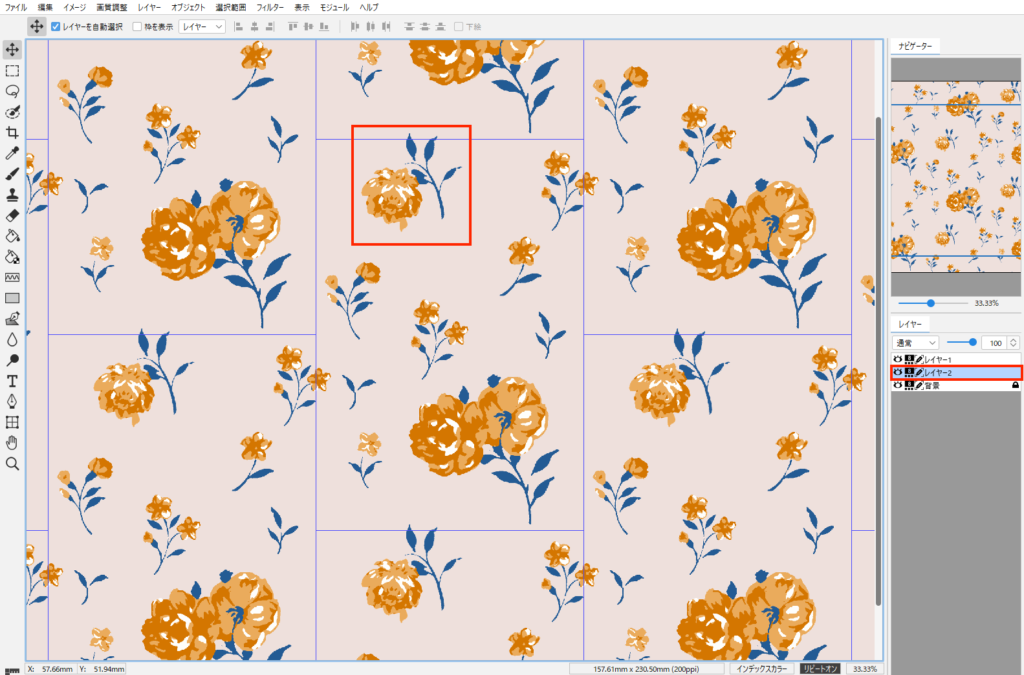Open the 表示 menu
Viewport: 1024px width, 675px height.
click(x=302, y=7)
